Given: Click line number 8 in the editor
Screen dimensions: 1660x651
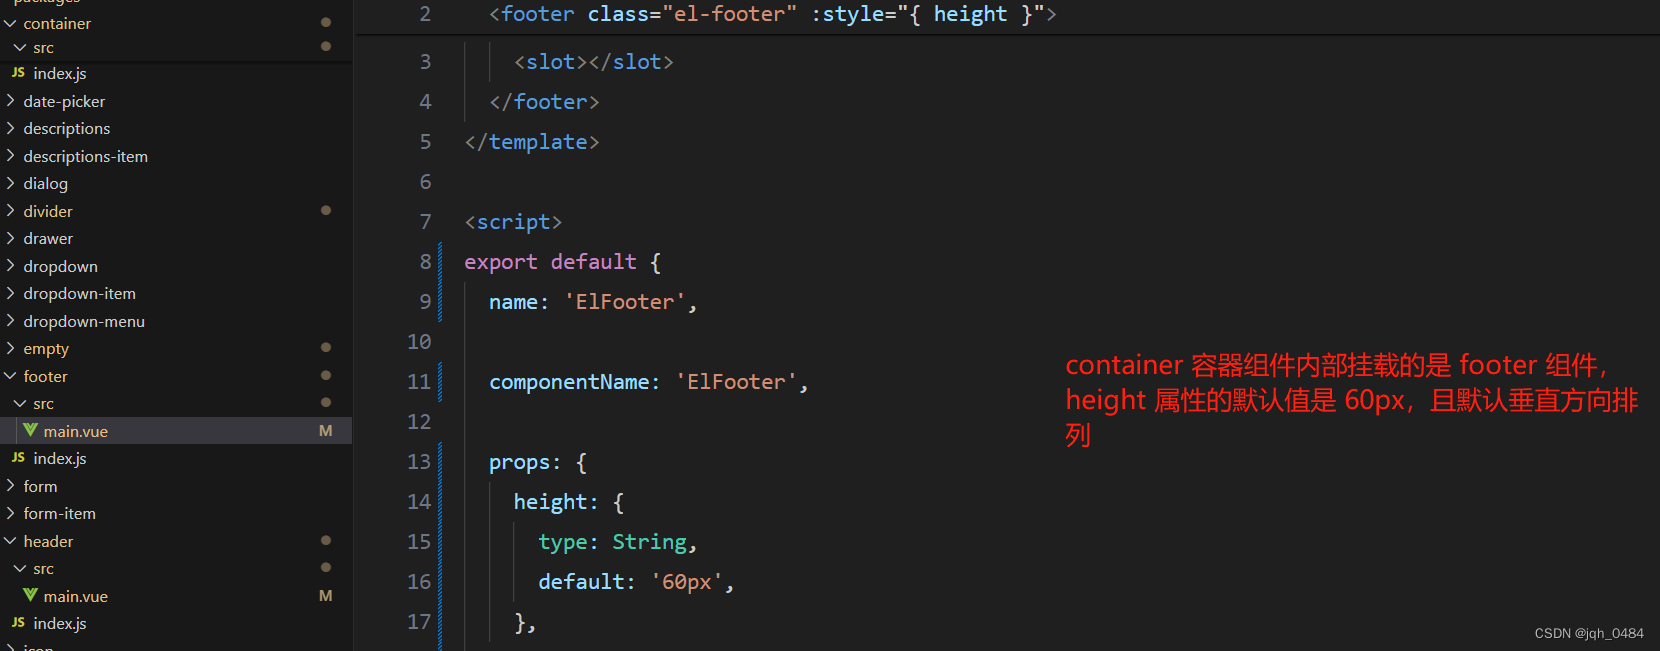Looking at the screenshot, I should pyautogui.click(x=425, y=261).
